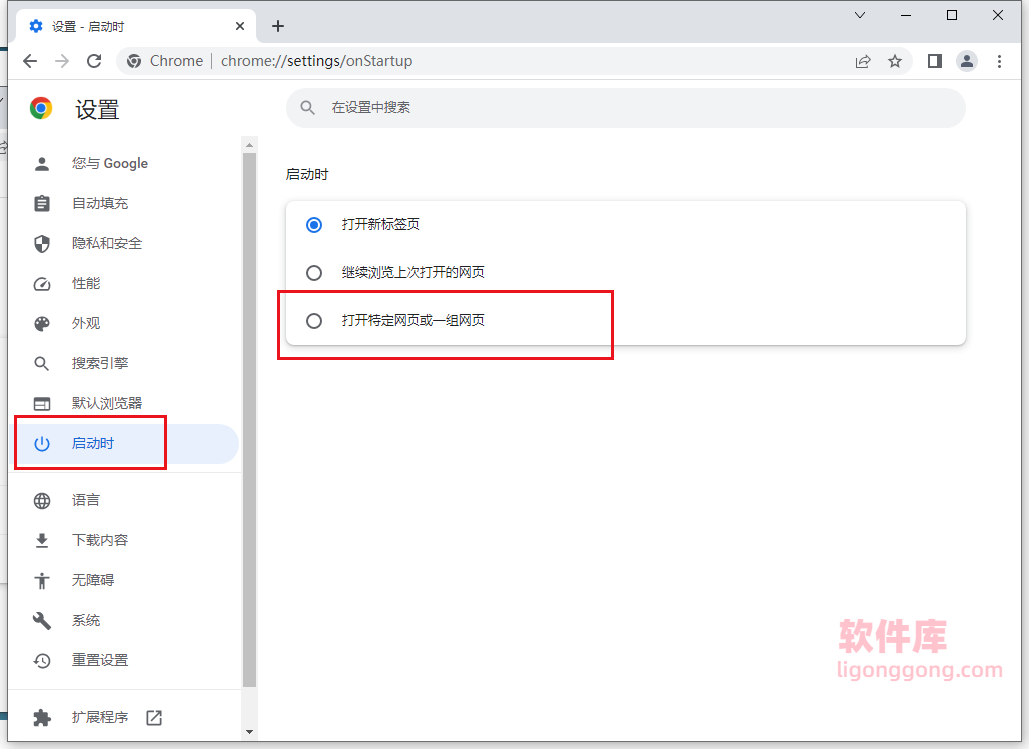Screen dimensions: 1029x749
Task: Click sidebar scrollbar down arrow
Action: tap(249, 732)
